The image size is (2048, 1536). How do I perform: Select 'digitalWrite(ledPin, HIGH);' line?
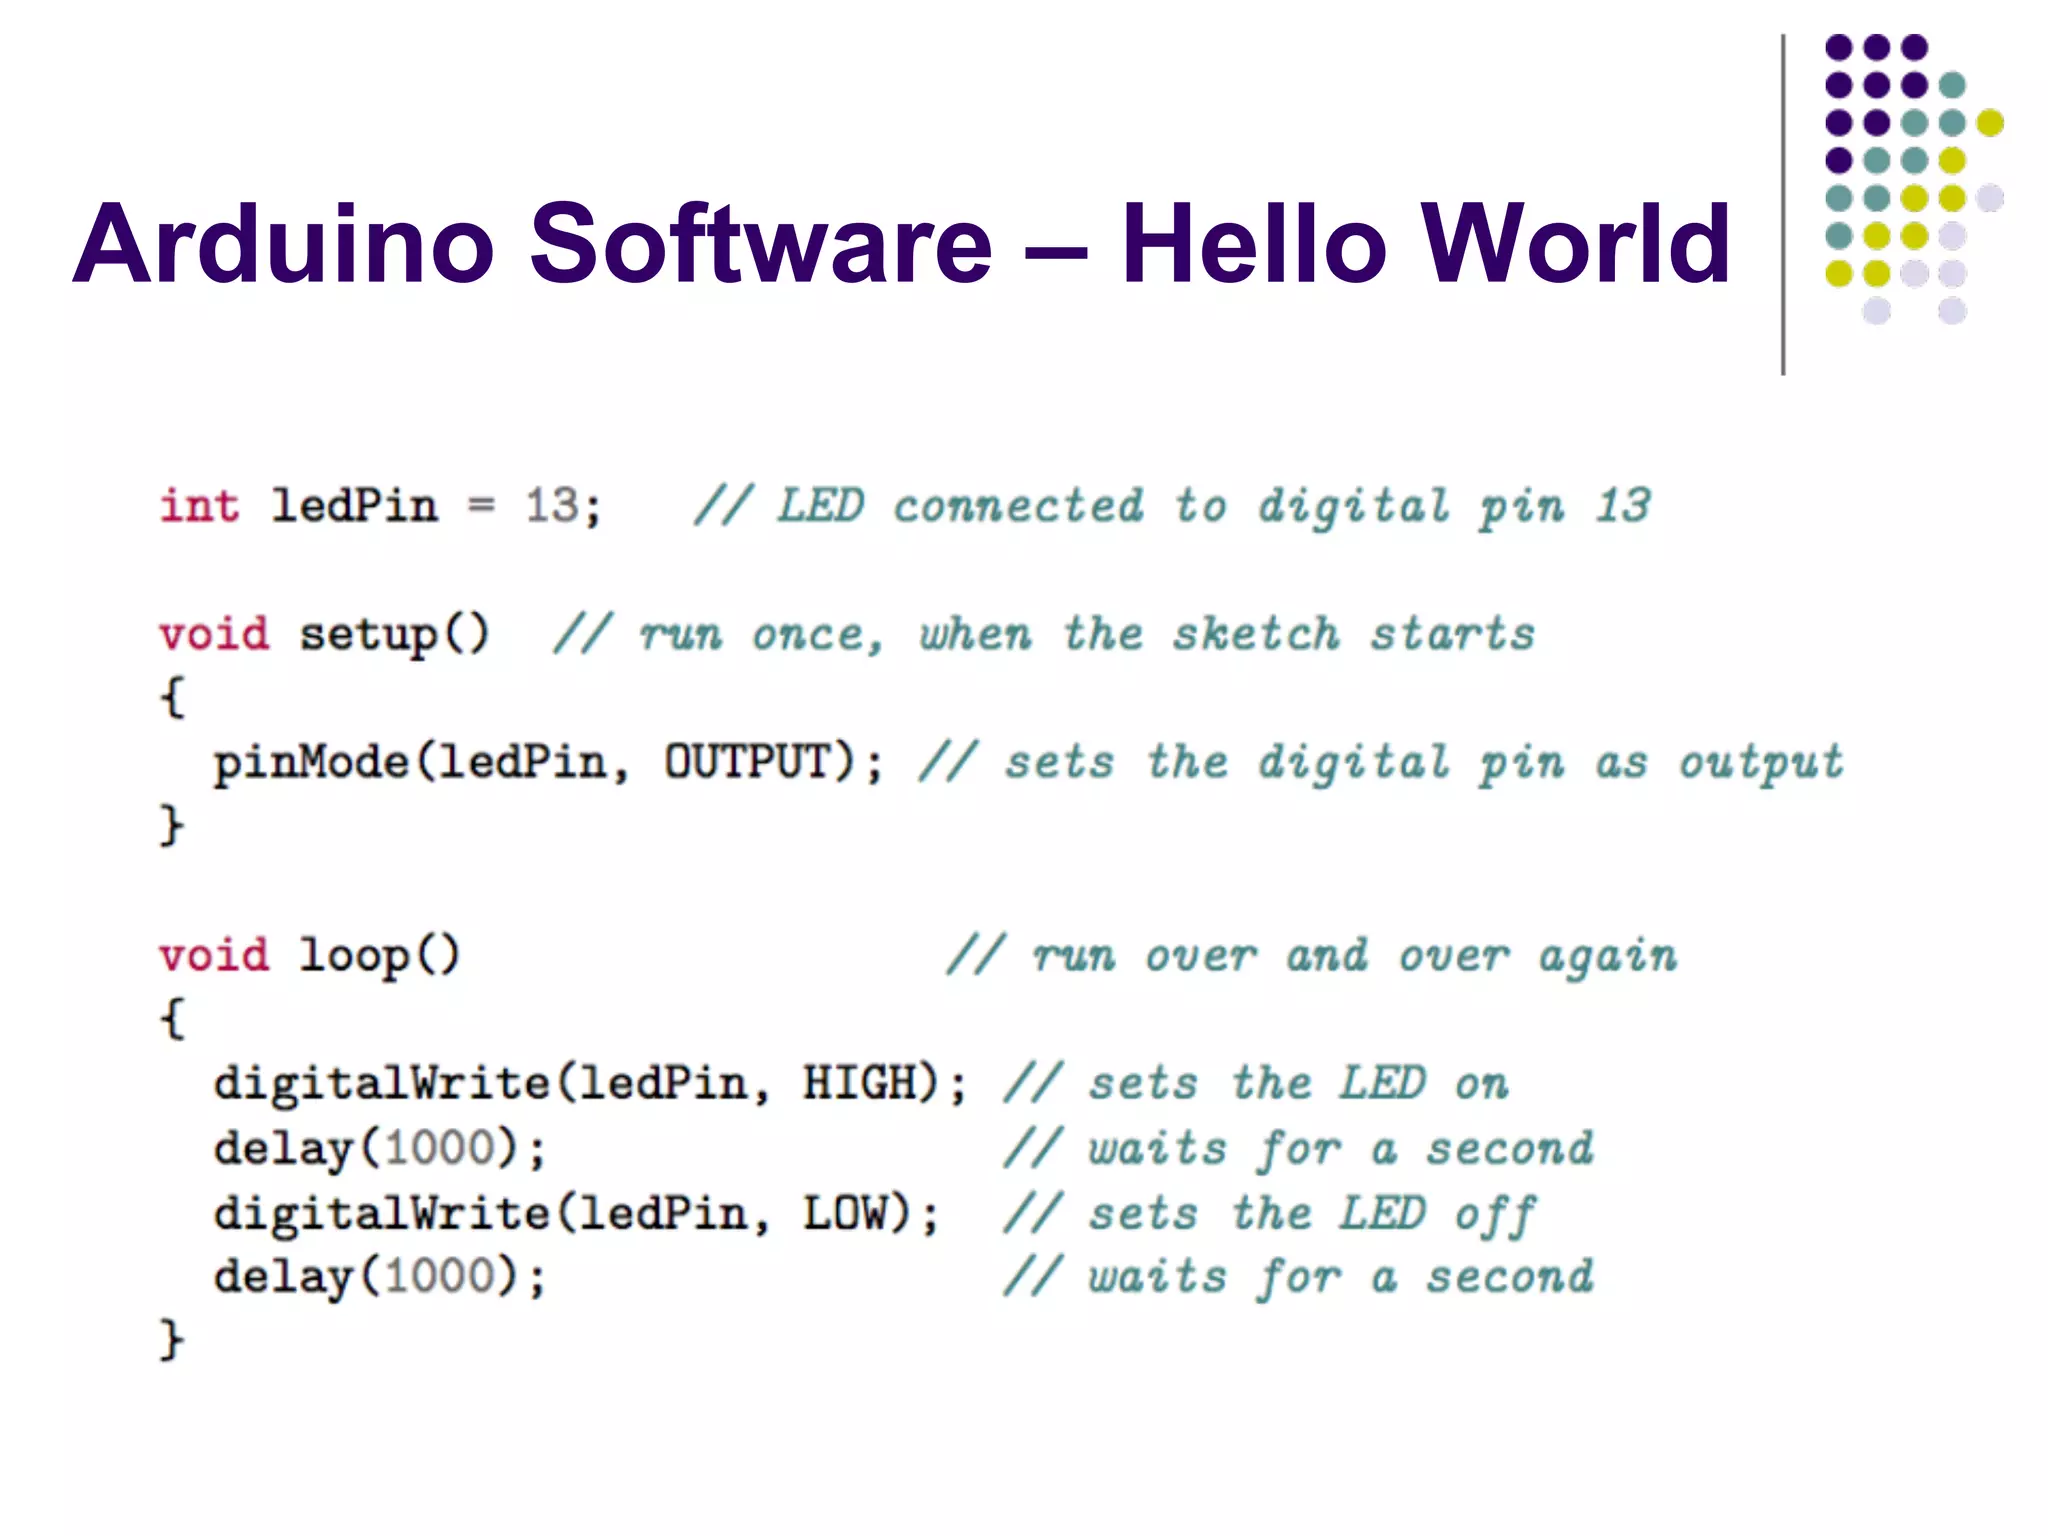(591, 1085)
